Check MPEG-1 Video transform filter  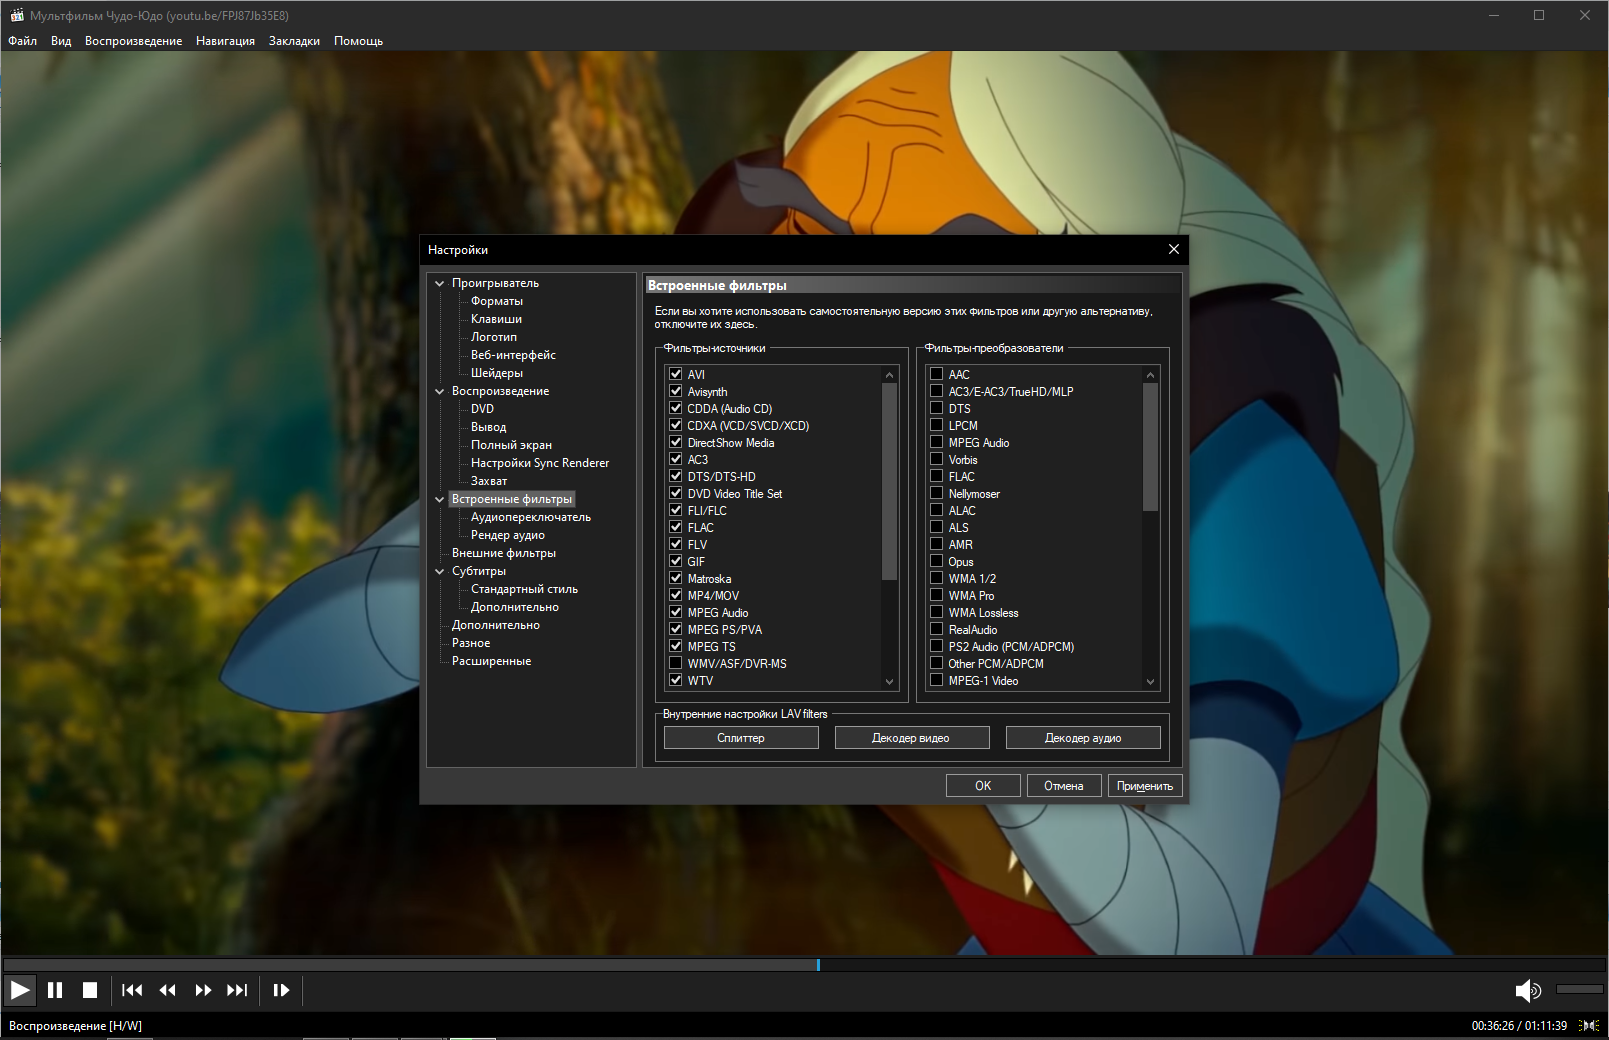937,680
